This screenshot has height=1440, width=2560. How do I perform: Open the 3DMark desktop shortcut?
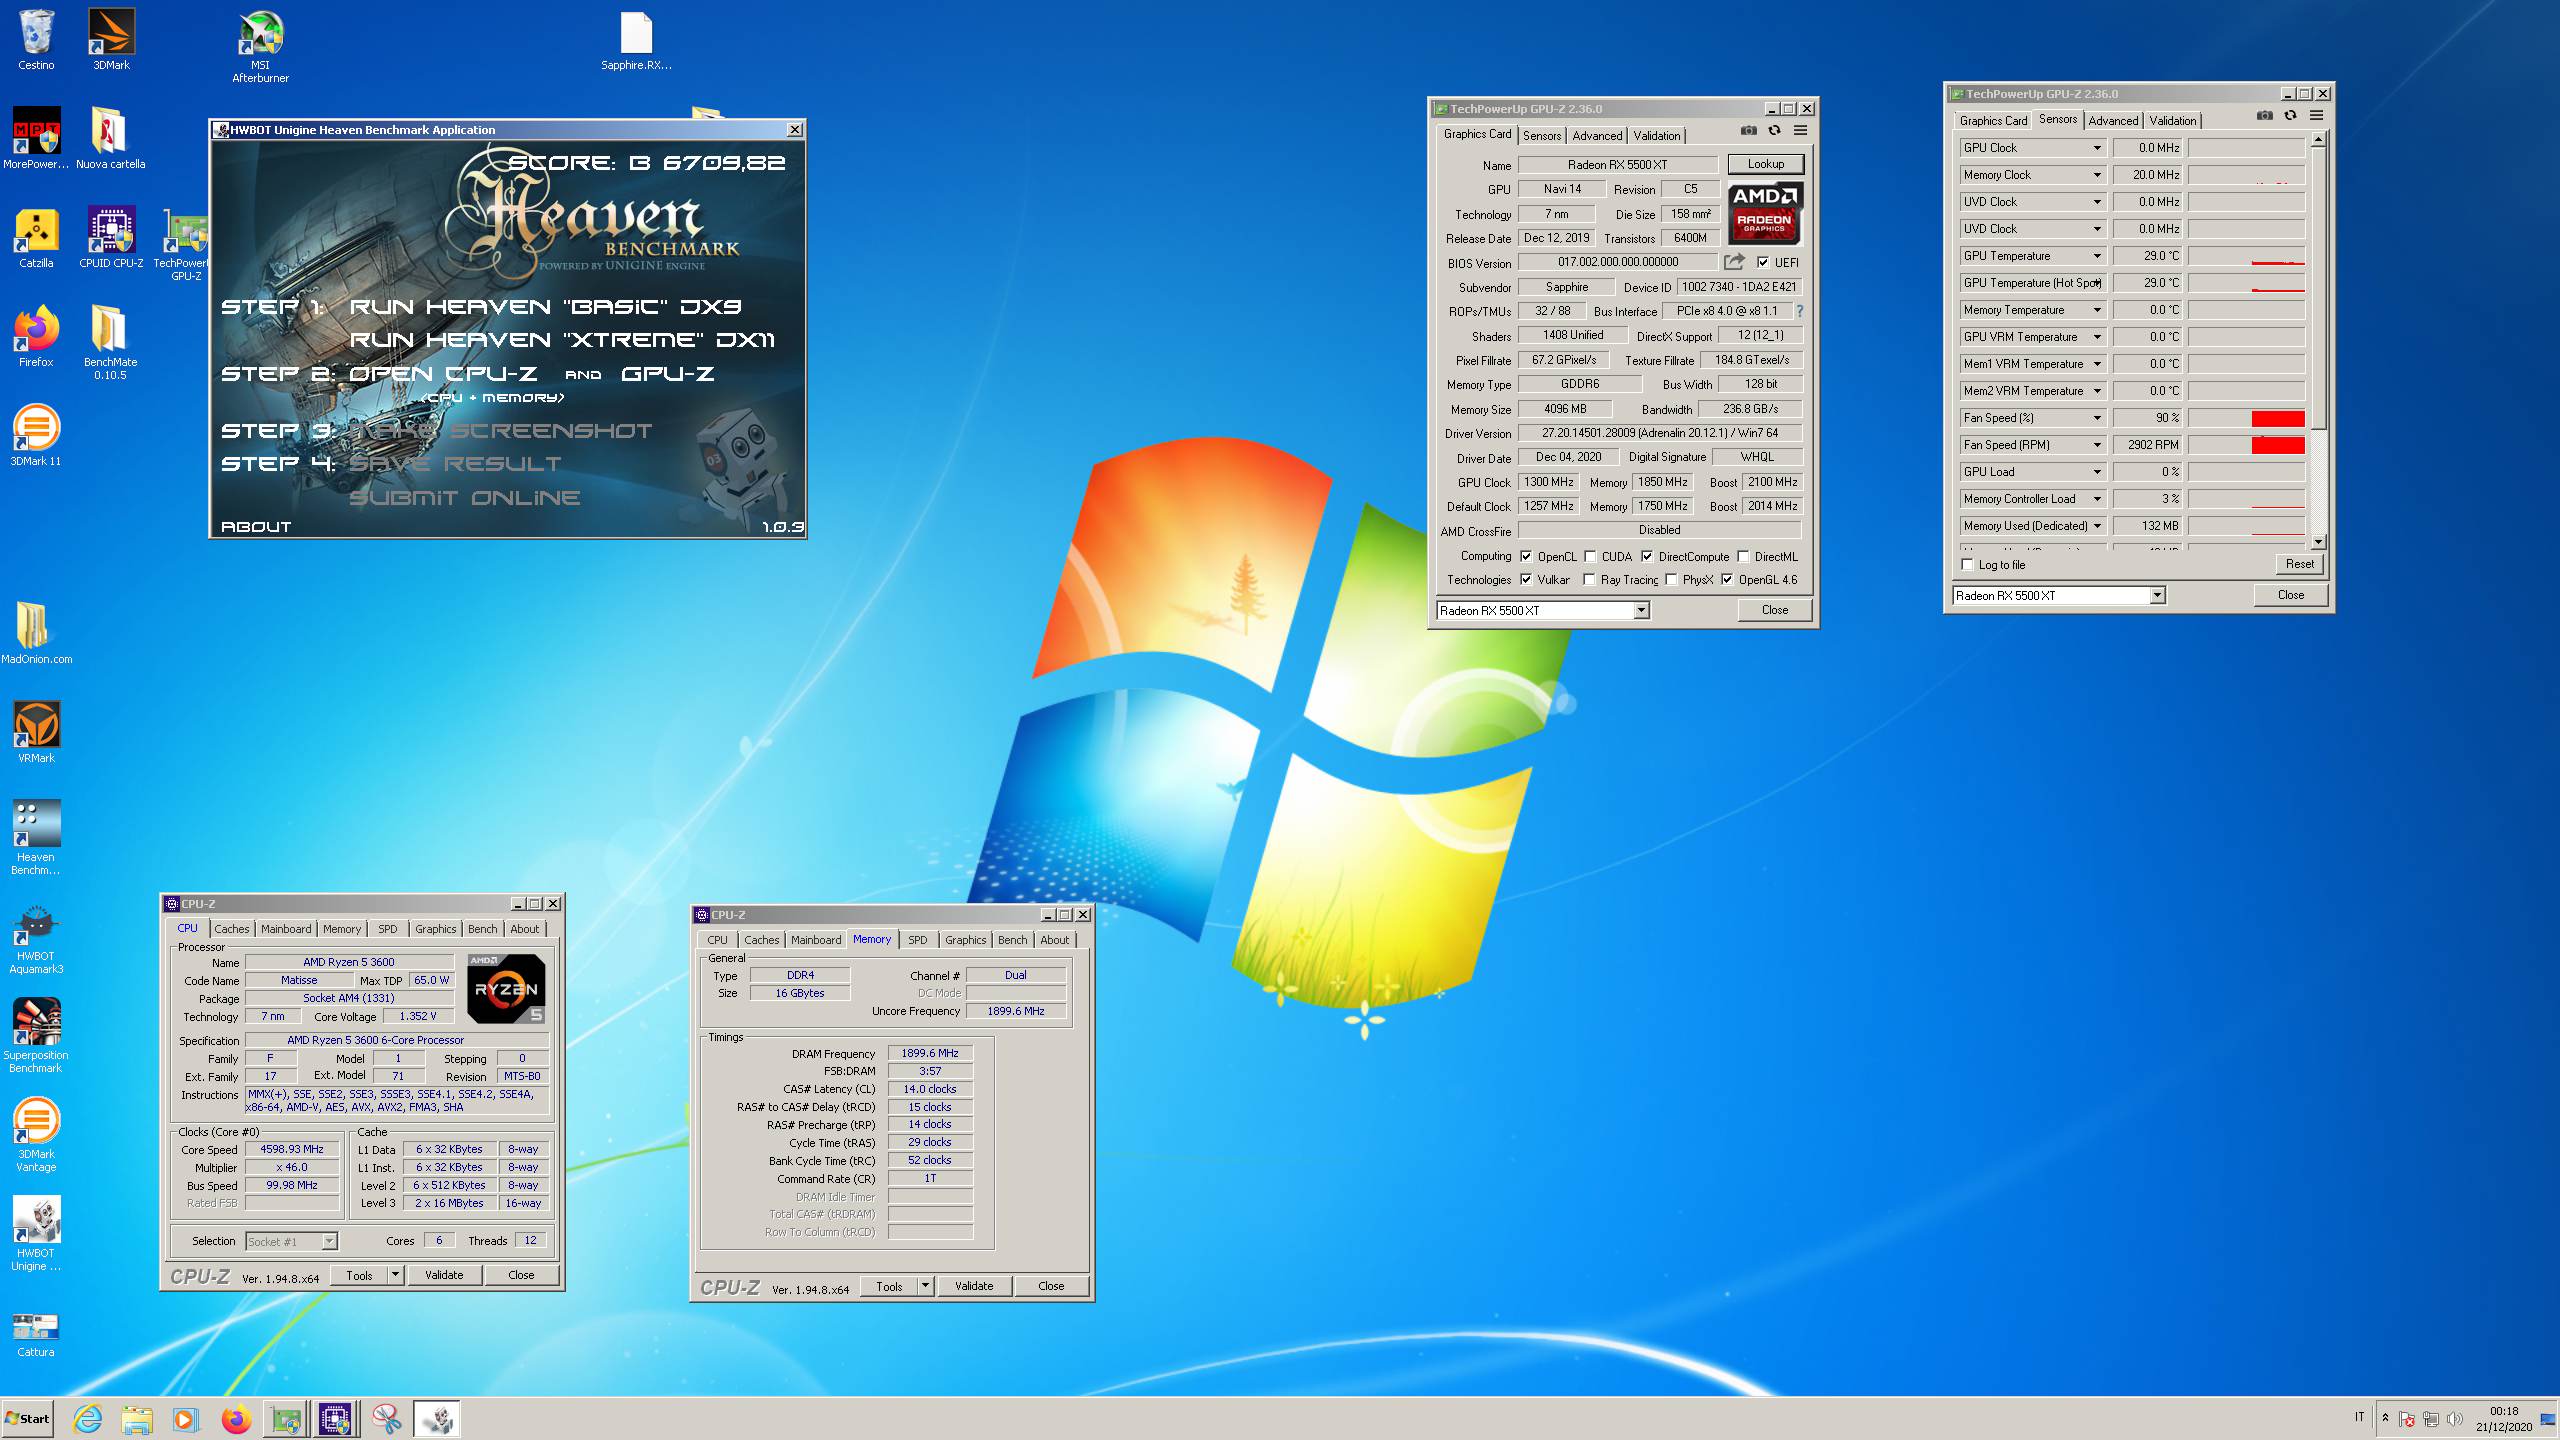pyautogui.click(x=111, y=40)
